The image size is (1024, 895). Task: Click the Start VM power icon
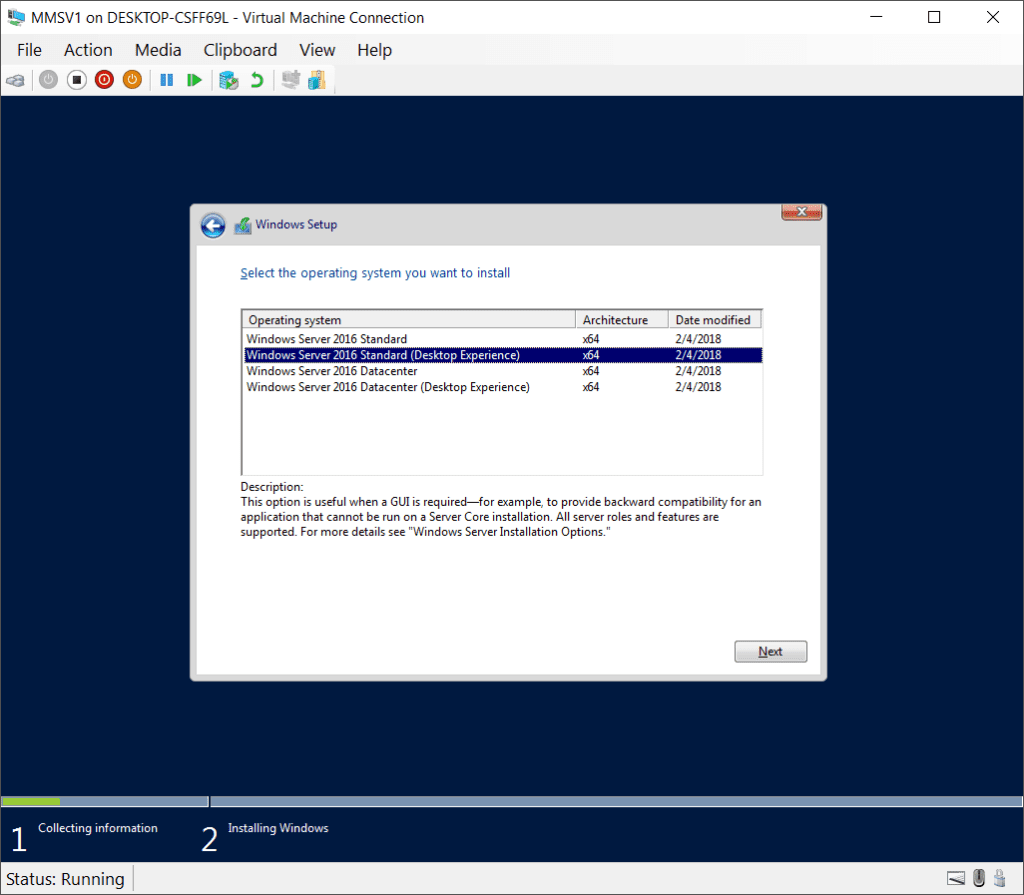(x=48, y=80)
